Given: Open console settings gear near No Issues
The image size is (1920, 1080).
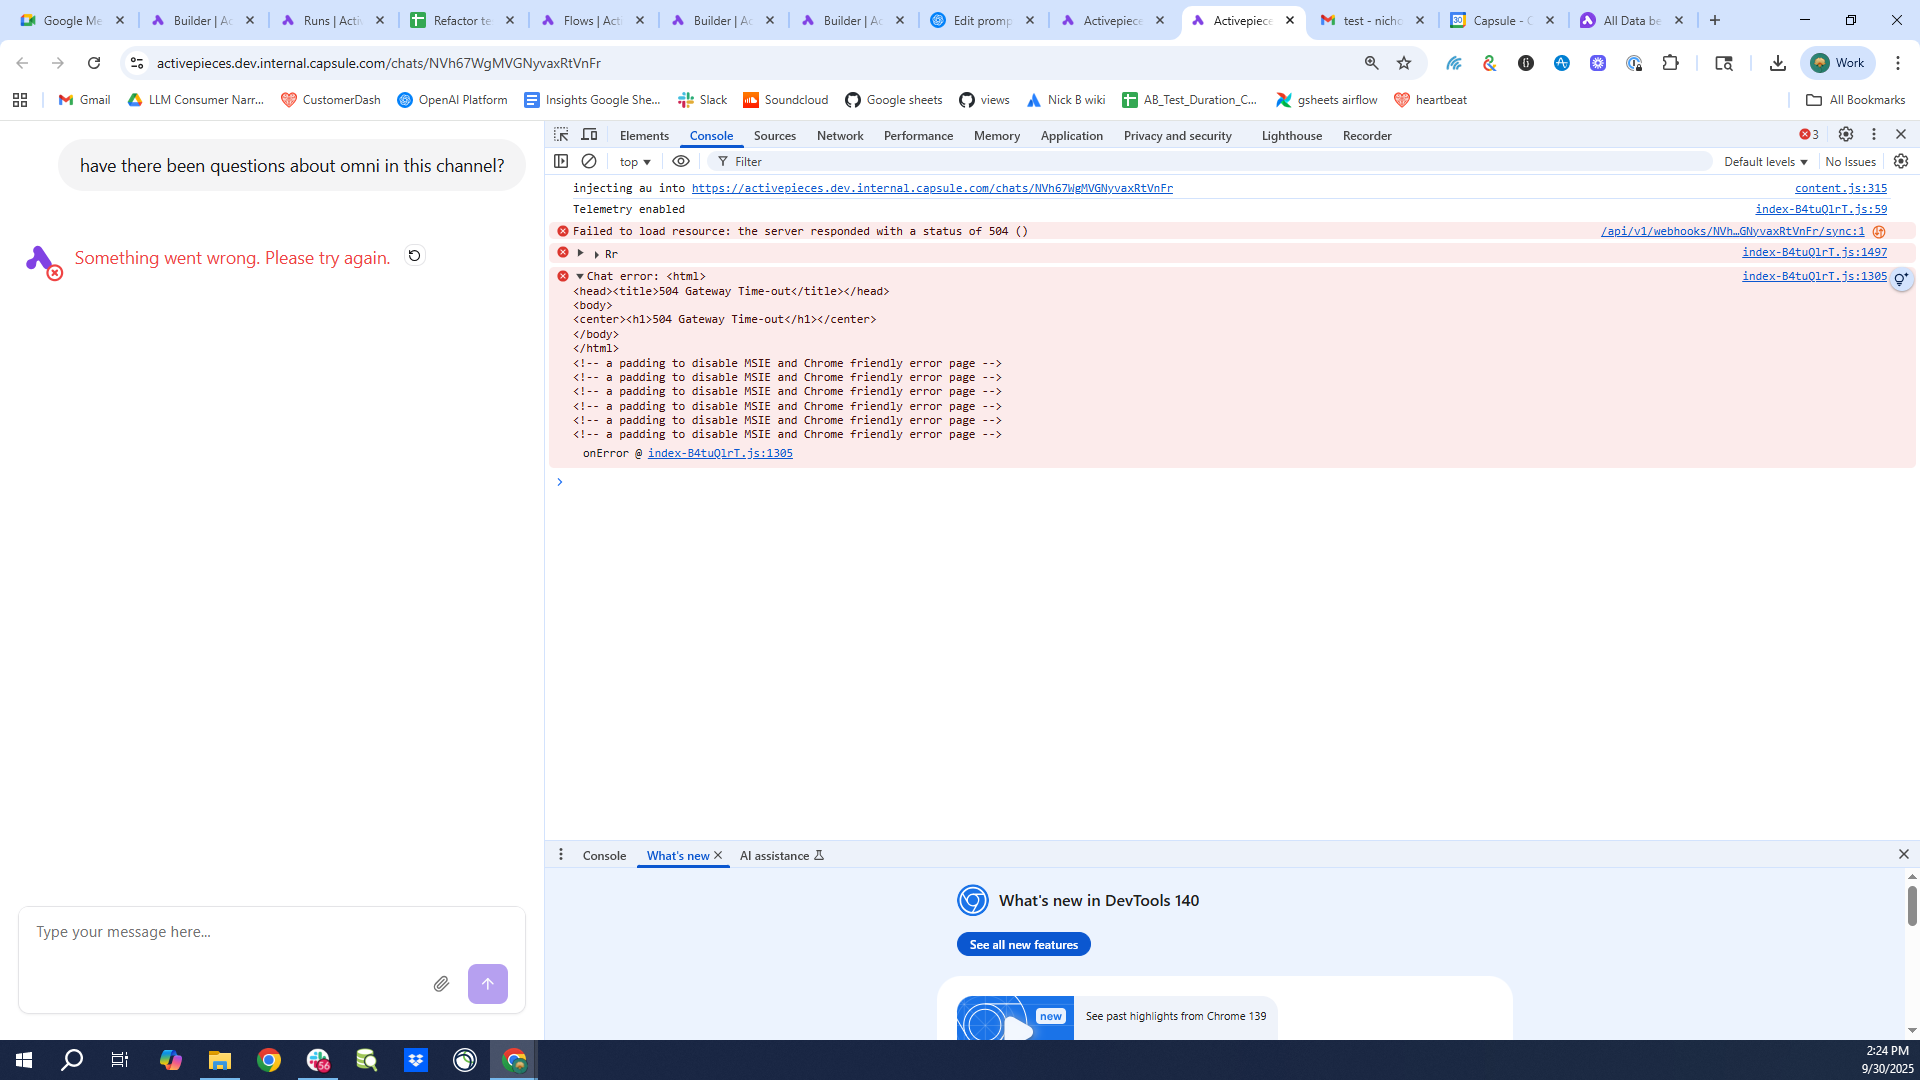Looking at the screenshot, I should coord(1901,161).
